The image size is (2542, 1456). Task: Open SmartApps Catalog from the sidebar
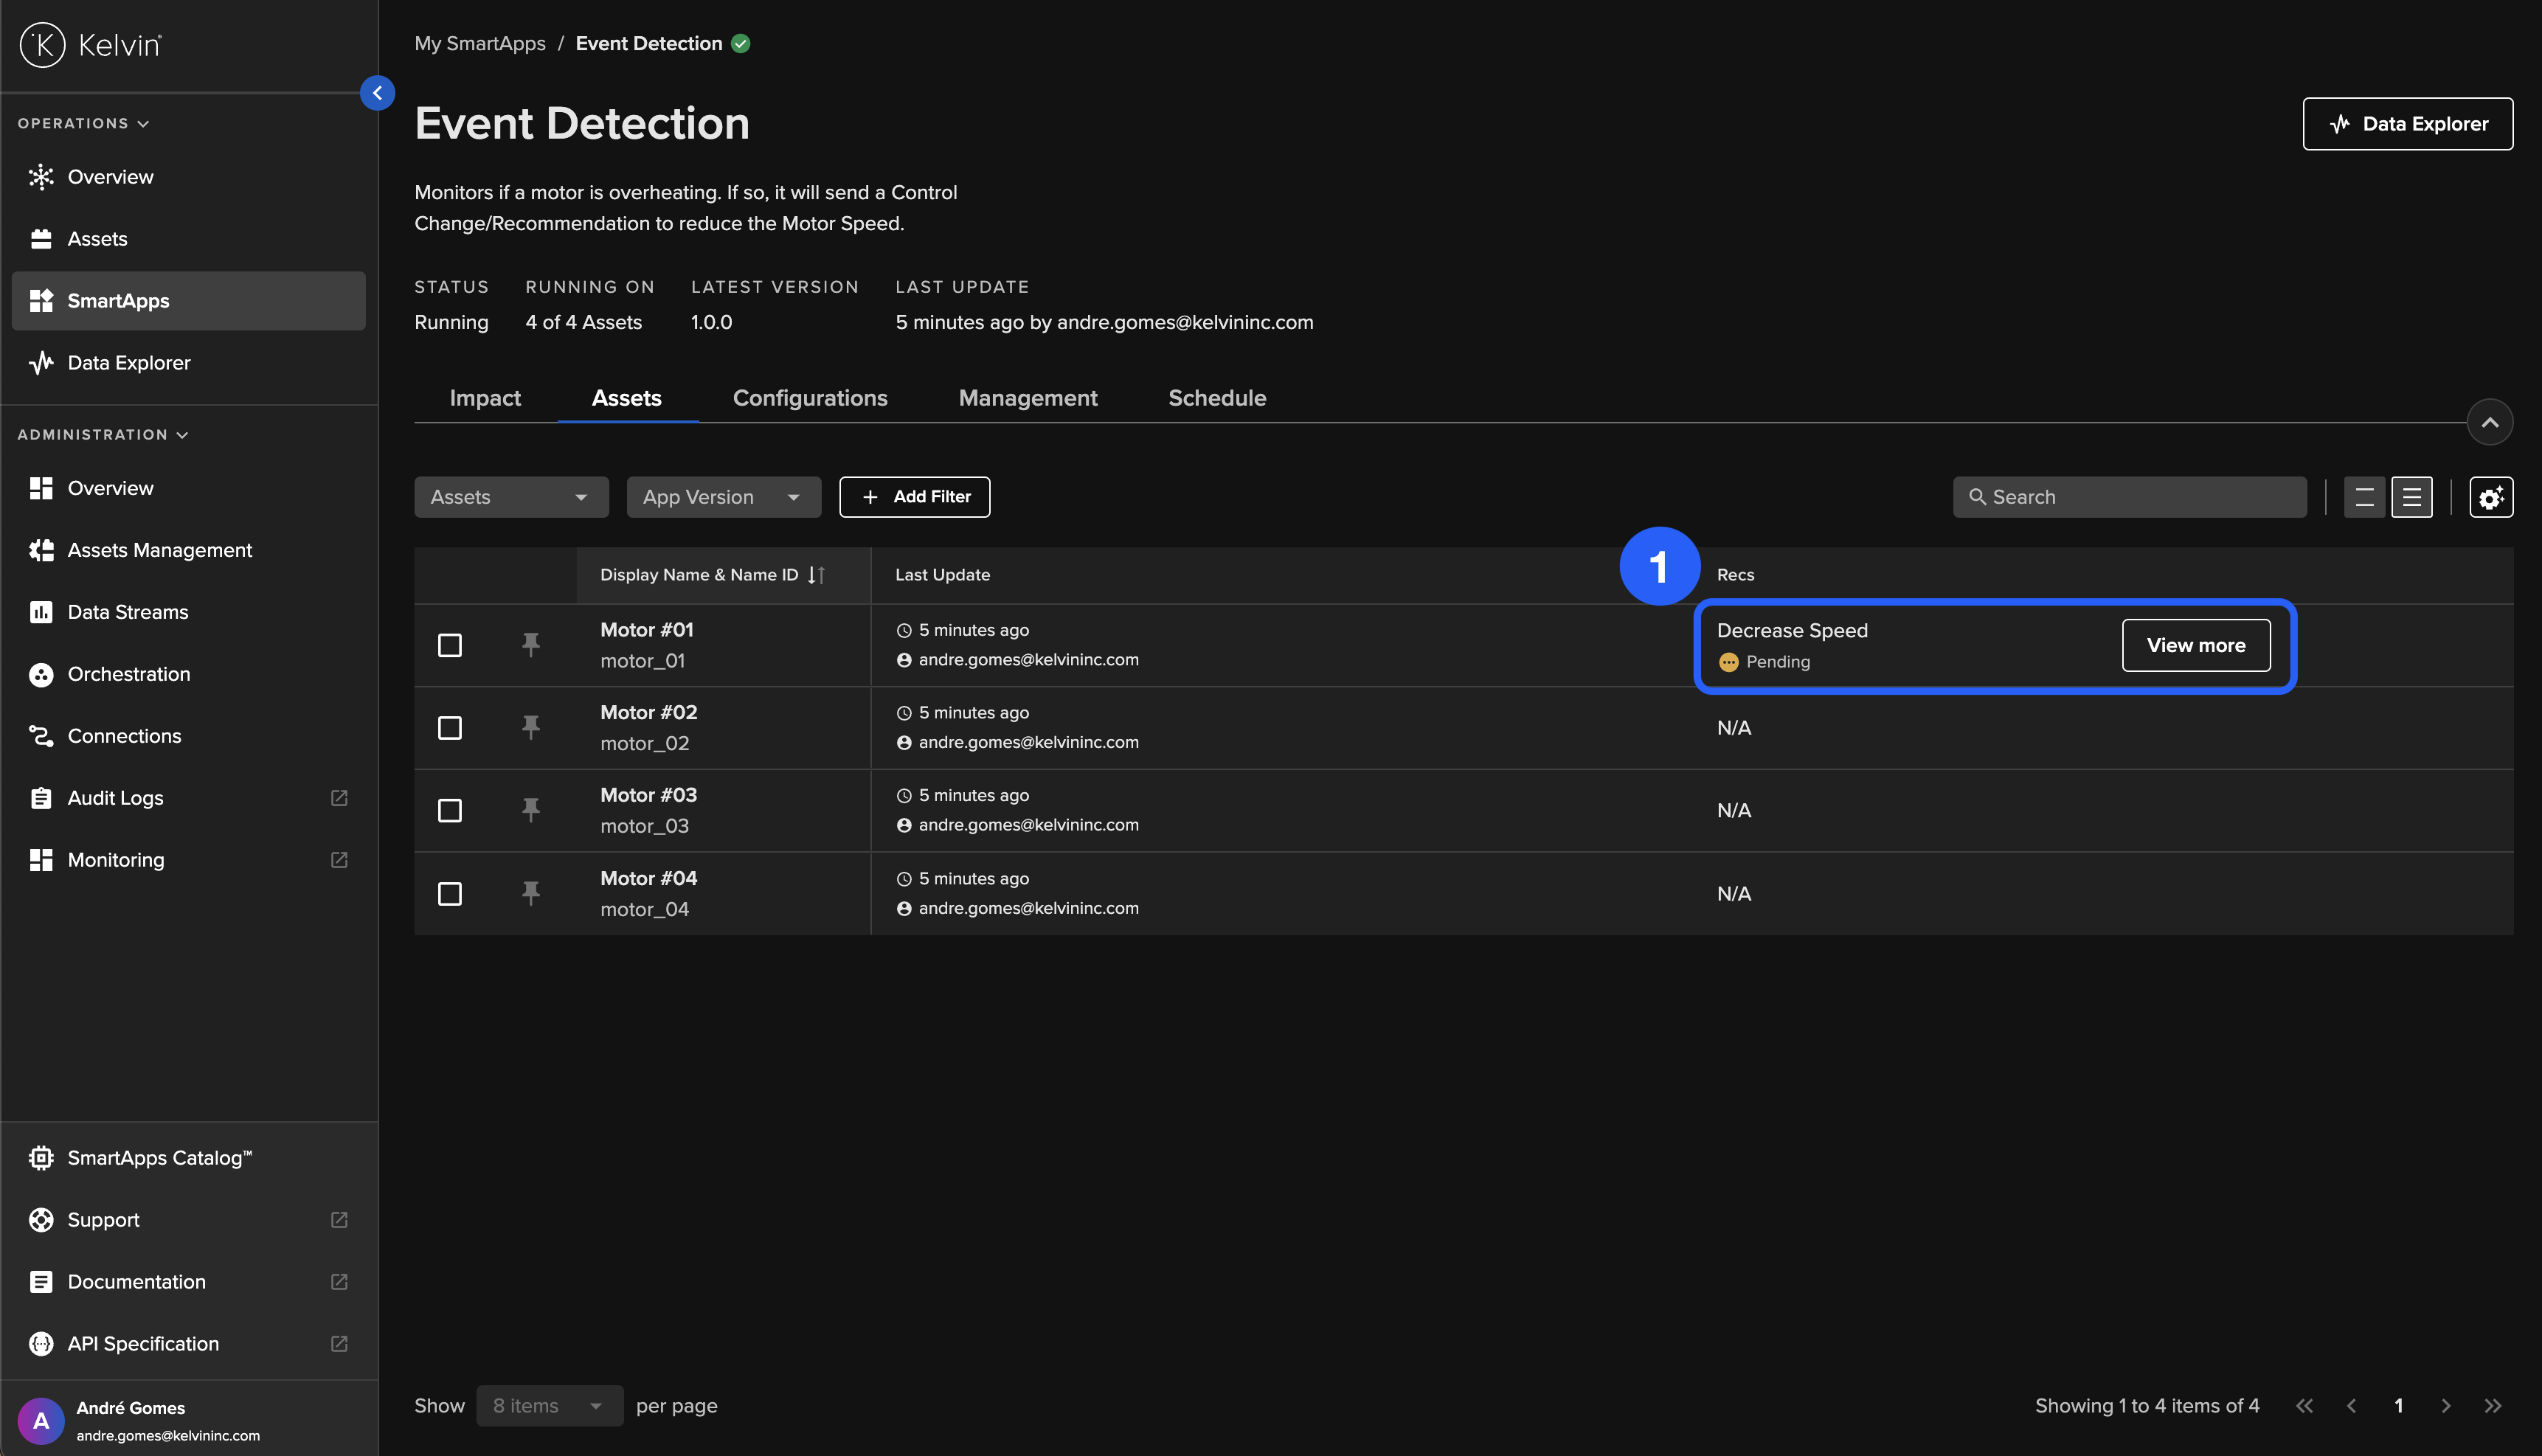159,1158
